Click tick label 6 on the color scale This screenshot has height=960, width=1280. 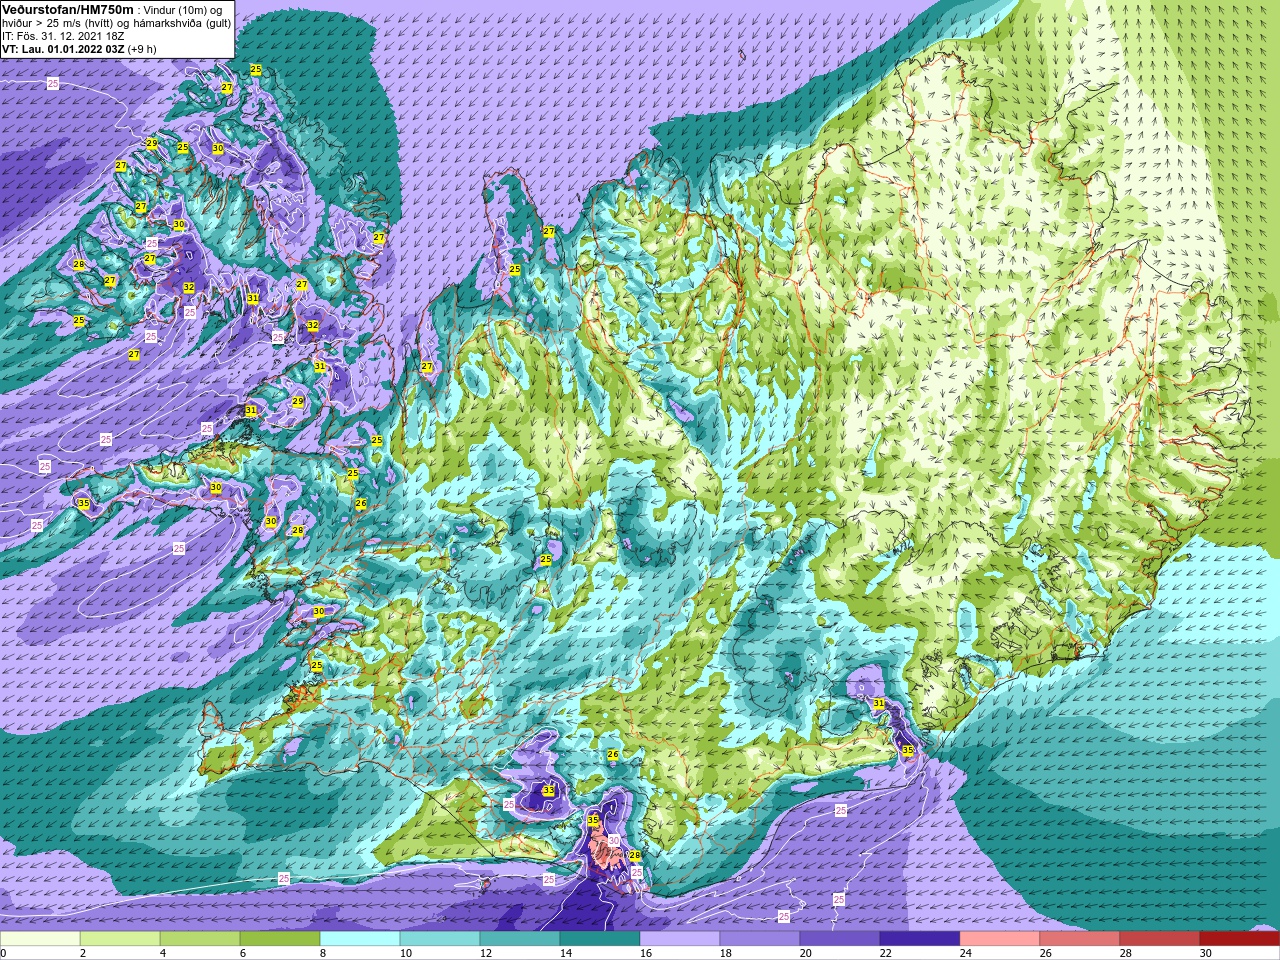[x=243, y=953]
